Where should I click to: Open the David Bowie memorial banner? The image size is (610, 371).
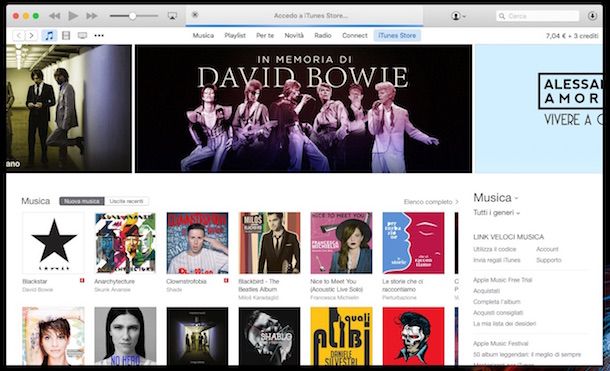[303, 108]
